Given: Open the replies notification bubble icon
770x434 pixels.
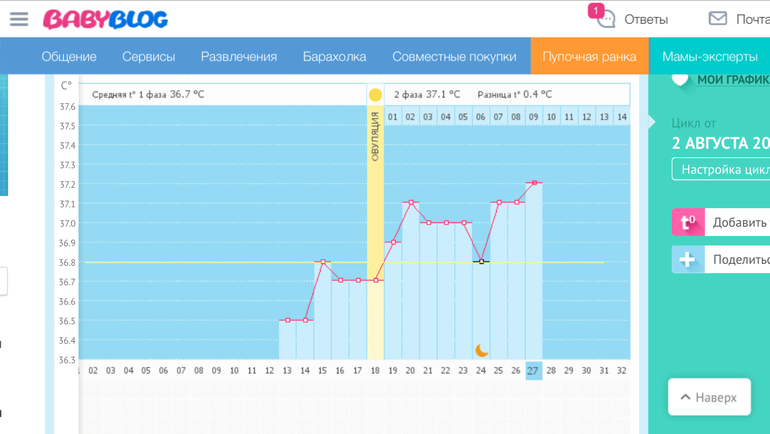Looking at the screenshot, I should 605,19.
